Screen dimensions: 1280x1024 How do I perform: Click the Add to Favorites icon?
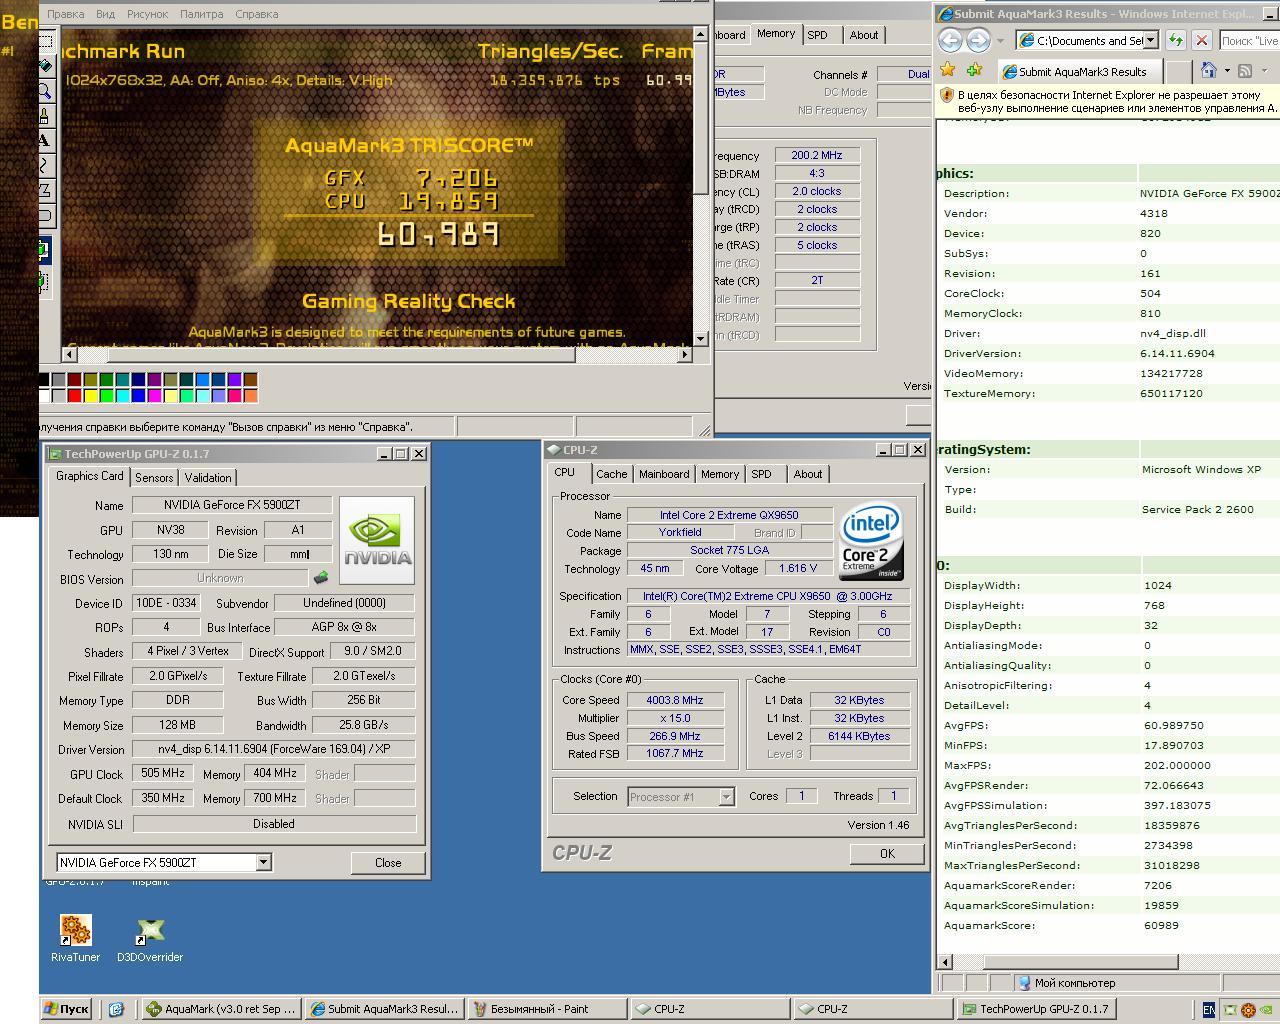click(974, 70)
